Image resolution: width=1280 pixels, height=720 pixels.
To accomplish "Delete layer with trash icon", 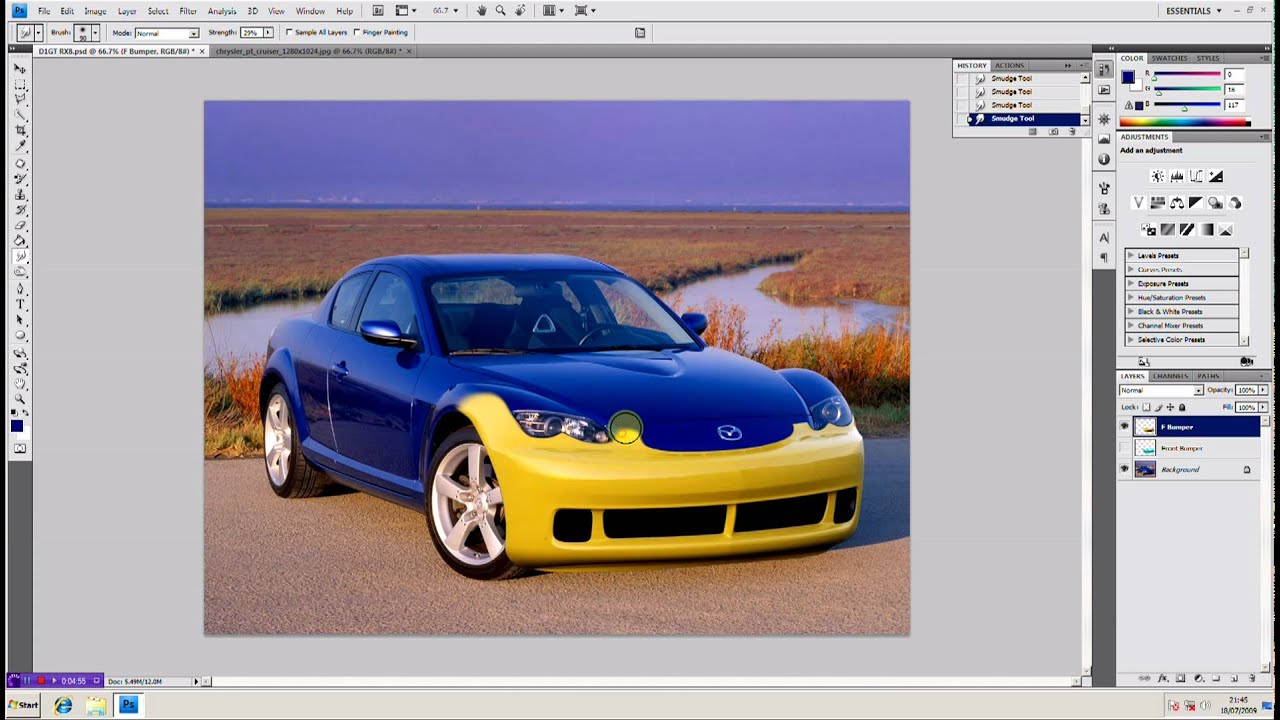I will coord(1251,679).
